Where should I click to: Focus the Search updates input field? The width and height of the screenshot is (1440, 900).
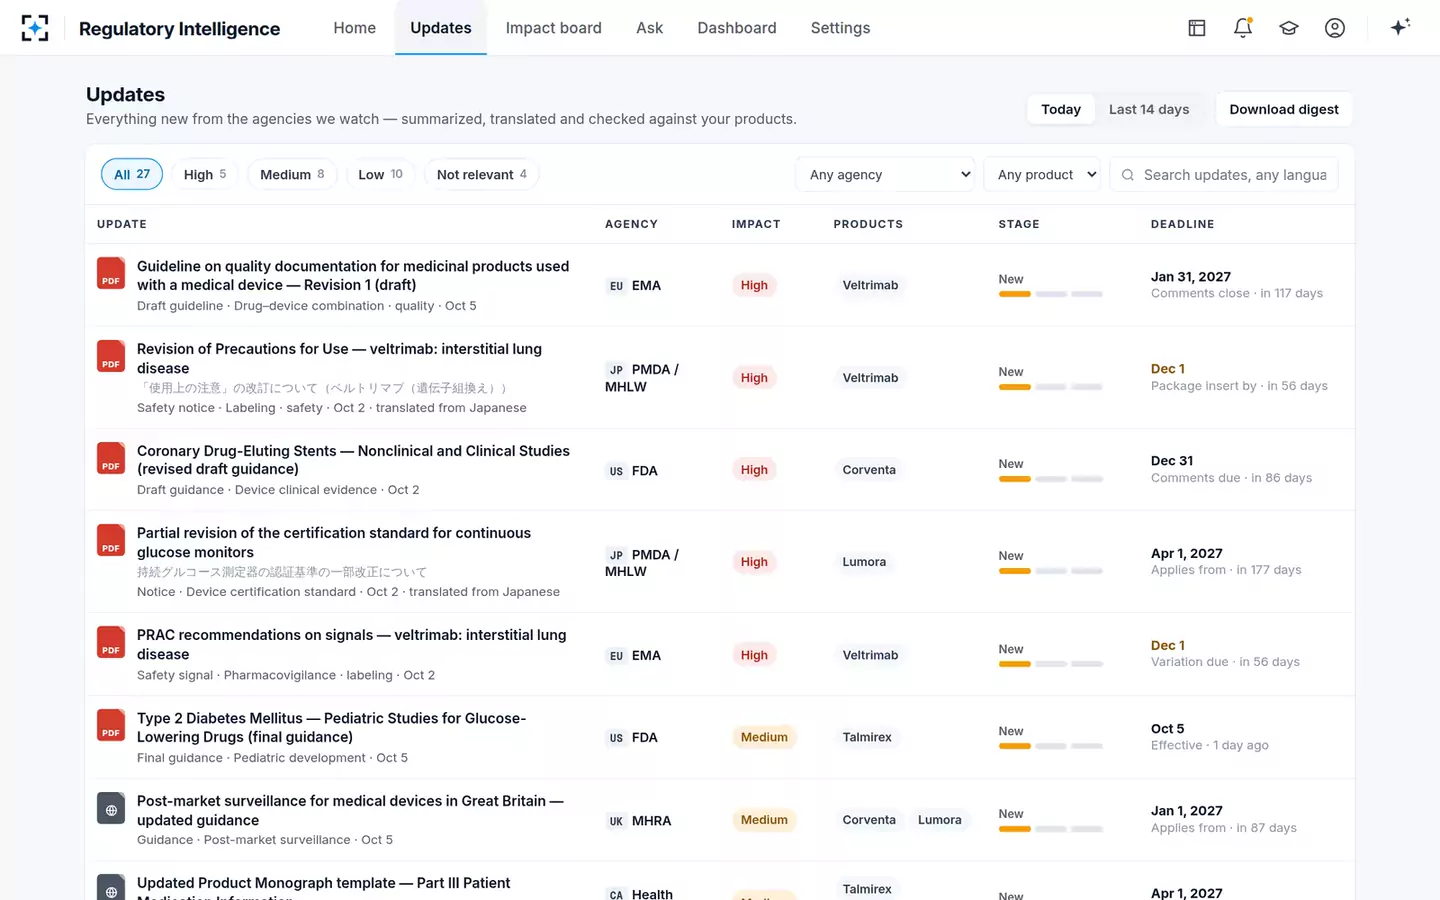pyautogui.click(x=1224, y=175)
